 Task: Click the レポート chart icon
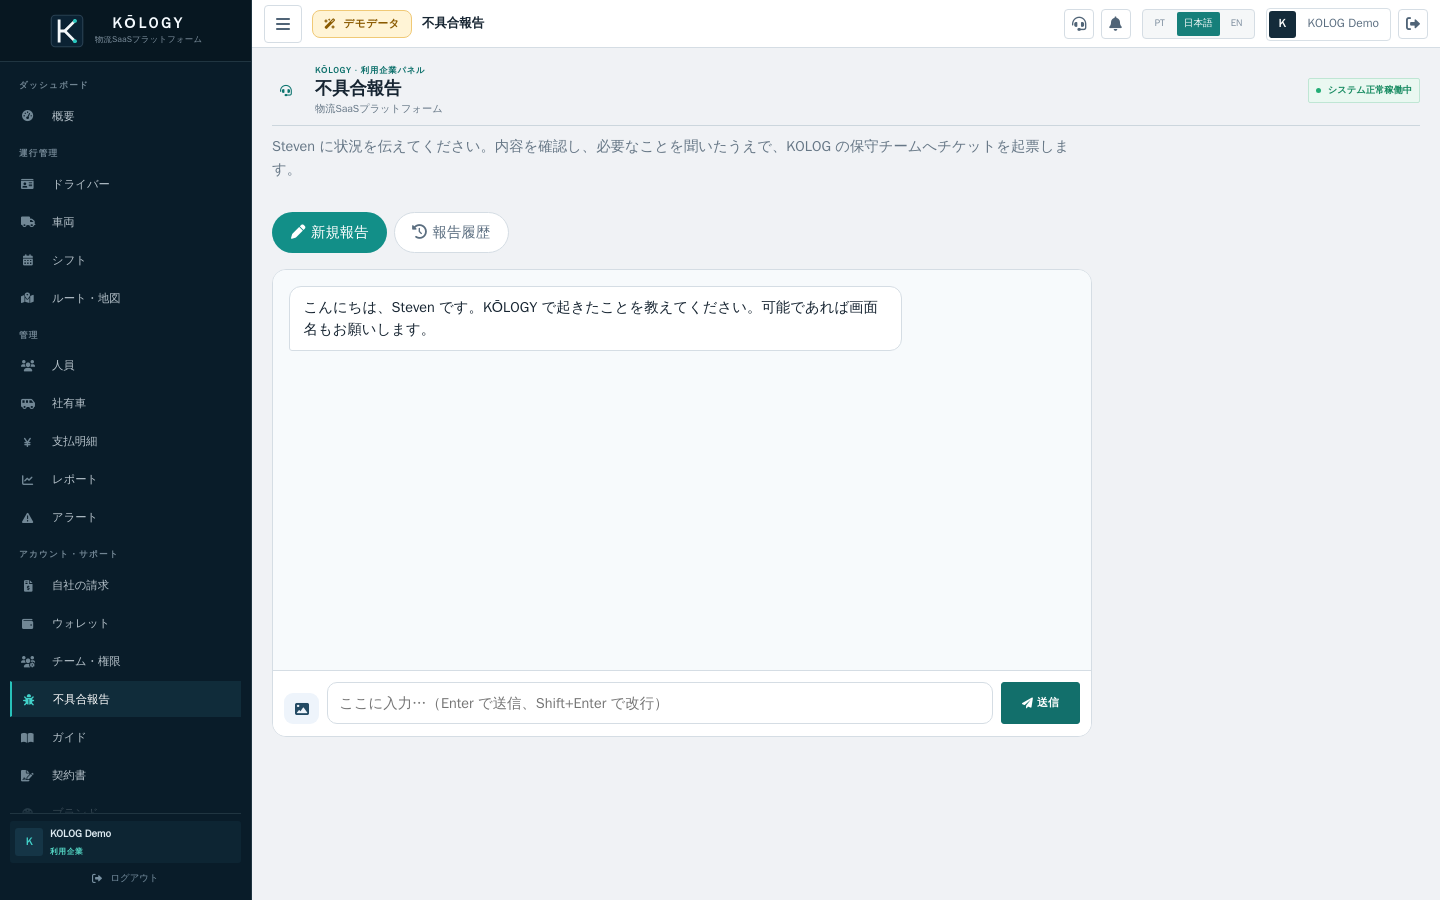(x=28, y=479)
